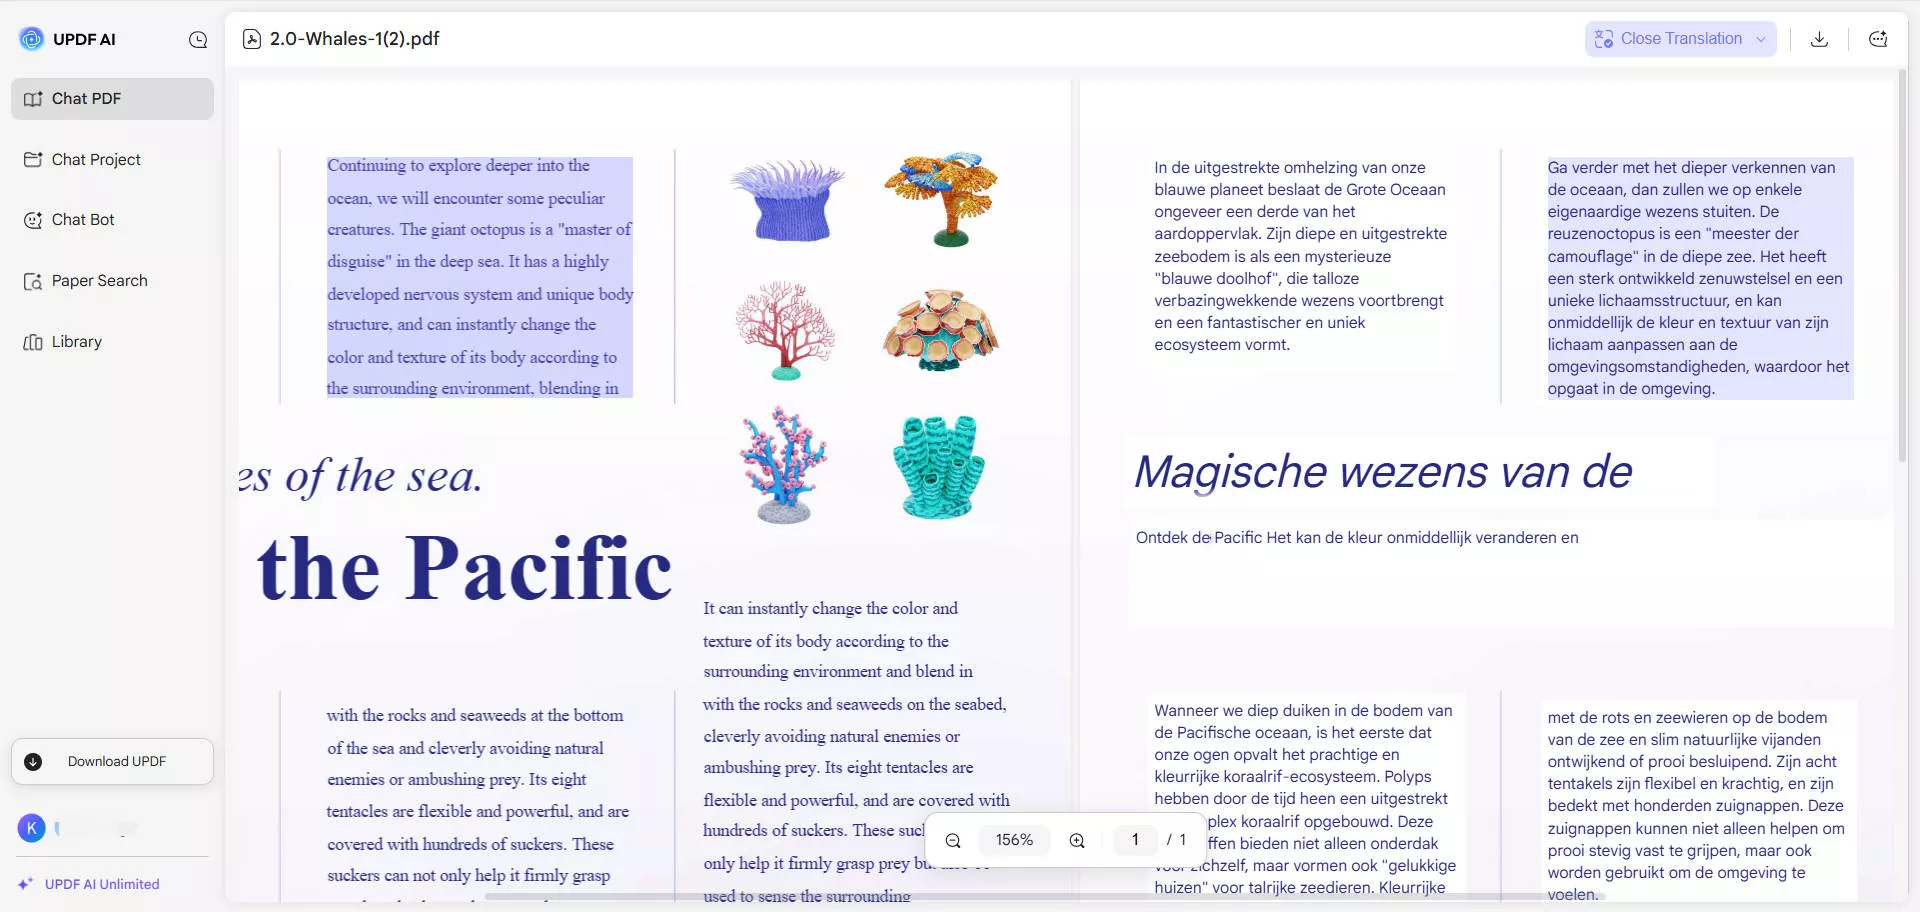Open Paper Search from the sidebar
Screen dimensions: 1920x912
99,281
